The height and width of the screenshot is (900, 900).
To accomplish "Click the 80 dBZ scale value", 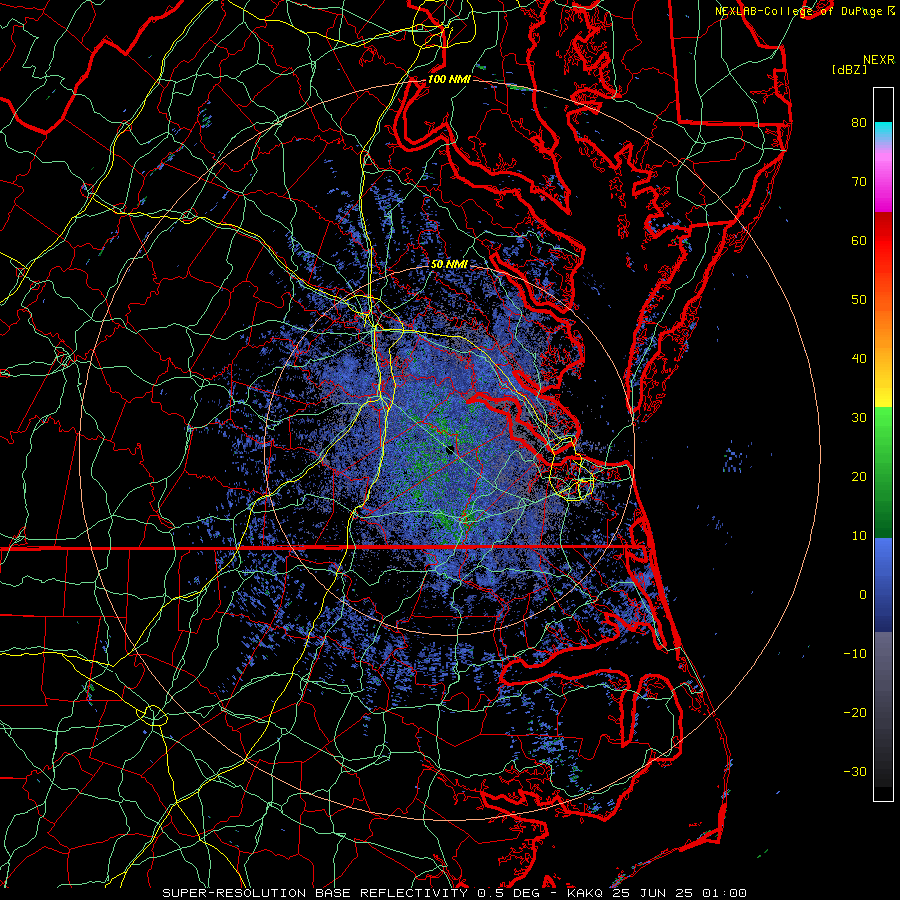I will tap(859, 122).
